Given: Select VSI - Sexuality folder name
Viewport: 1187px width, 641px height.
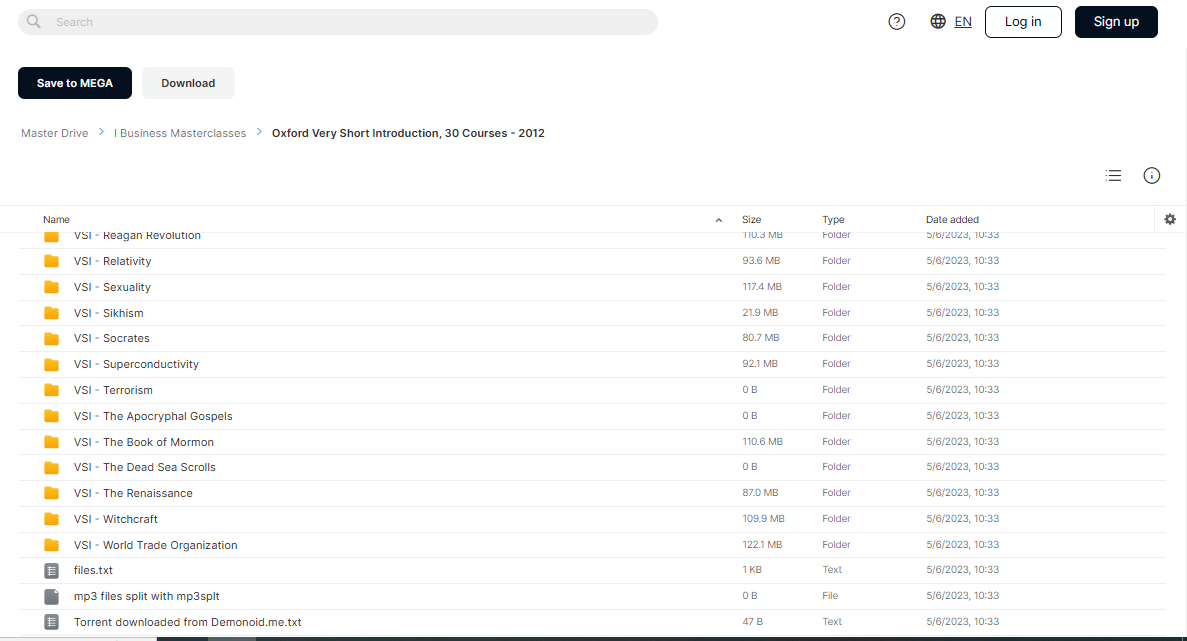Looking at the screenshot, I should point(112,287).
